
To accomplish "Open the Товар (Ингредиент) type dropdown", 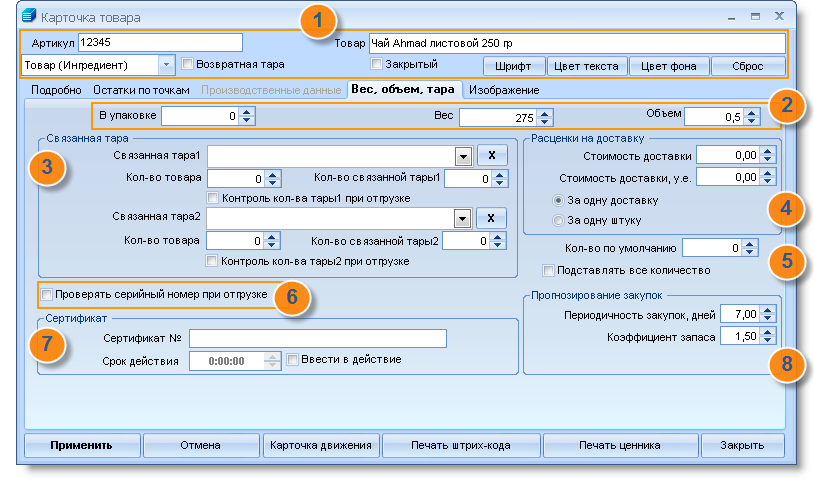I will tap(166, 65).
